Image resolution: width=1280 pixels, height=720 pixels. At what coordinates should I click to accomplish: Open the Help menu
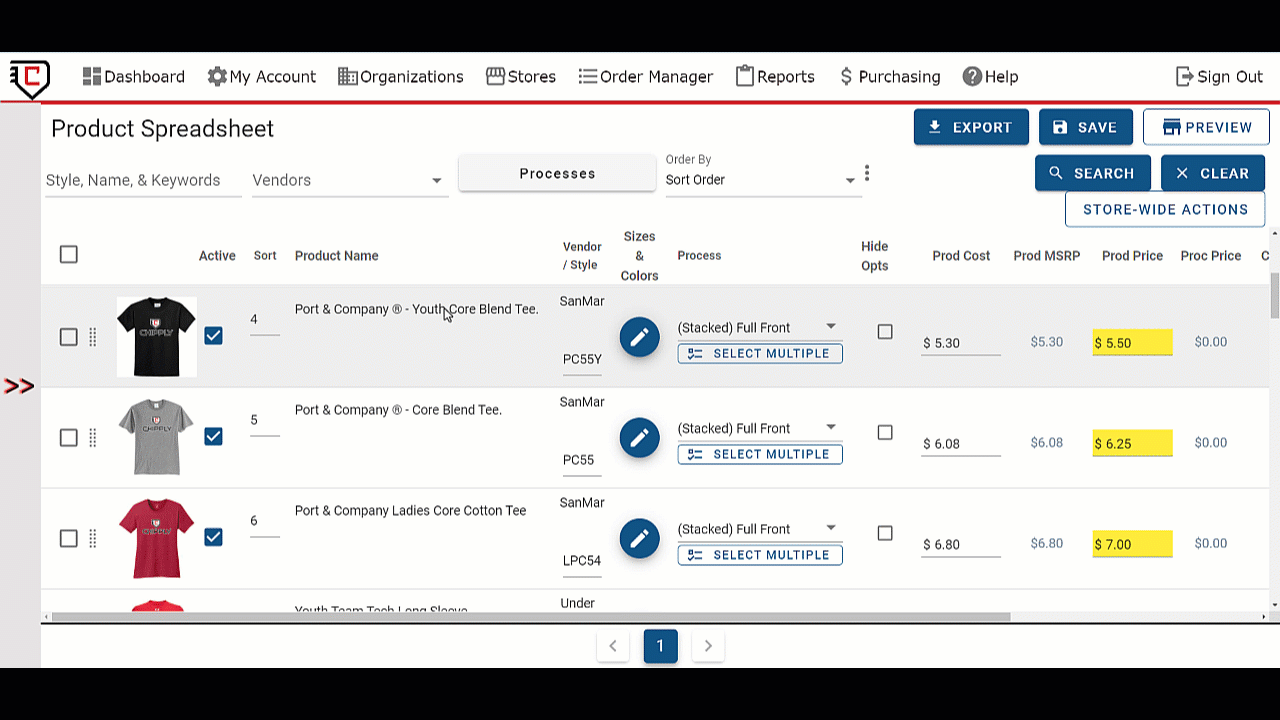click(990, 76)
